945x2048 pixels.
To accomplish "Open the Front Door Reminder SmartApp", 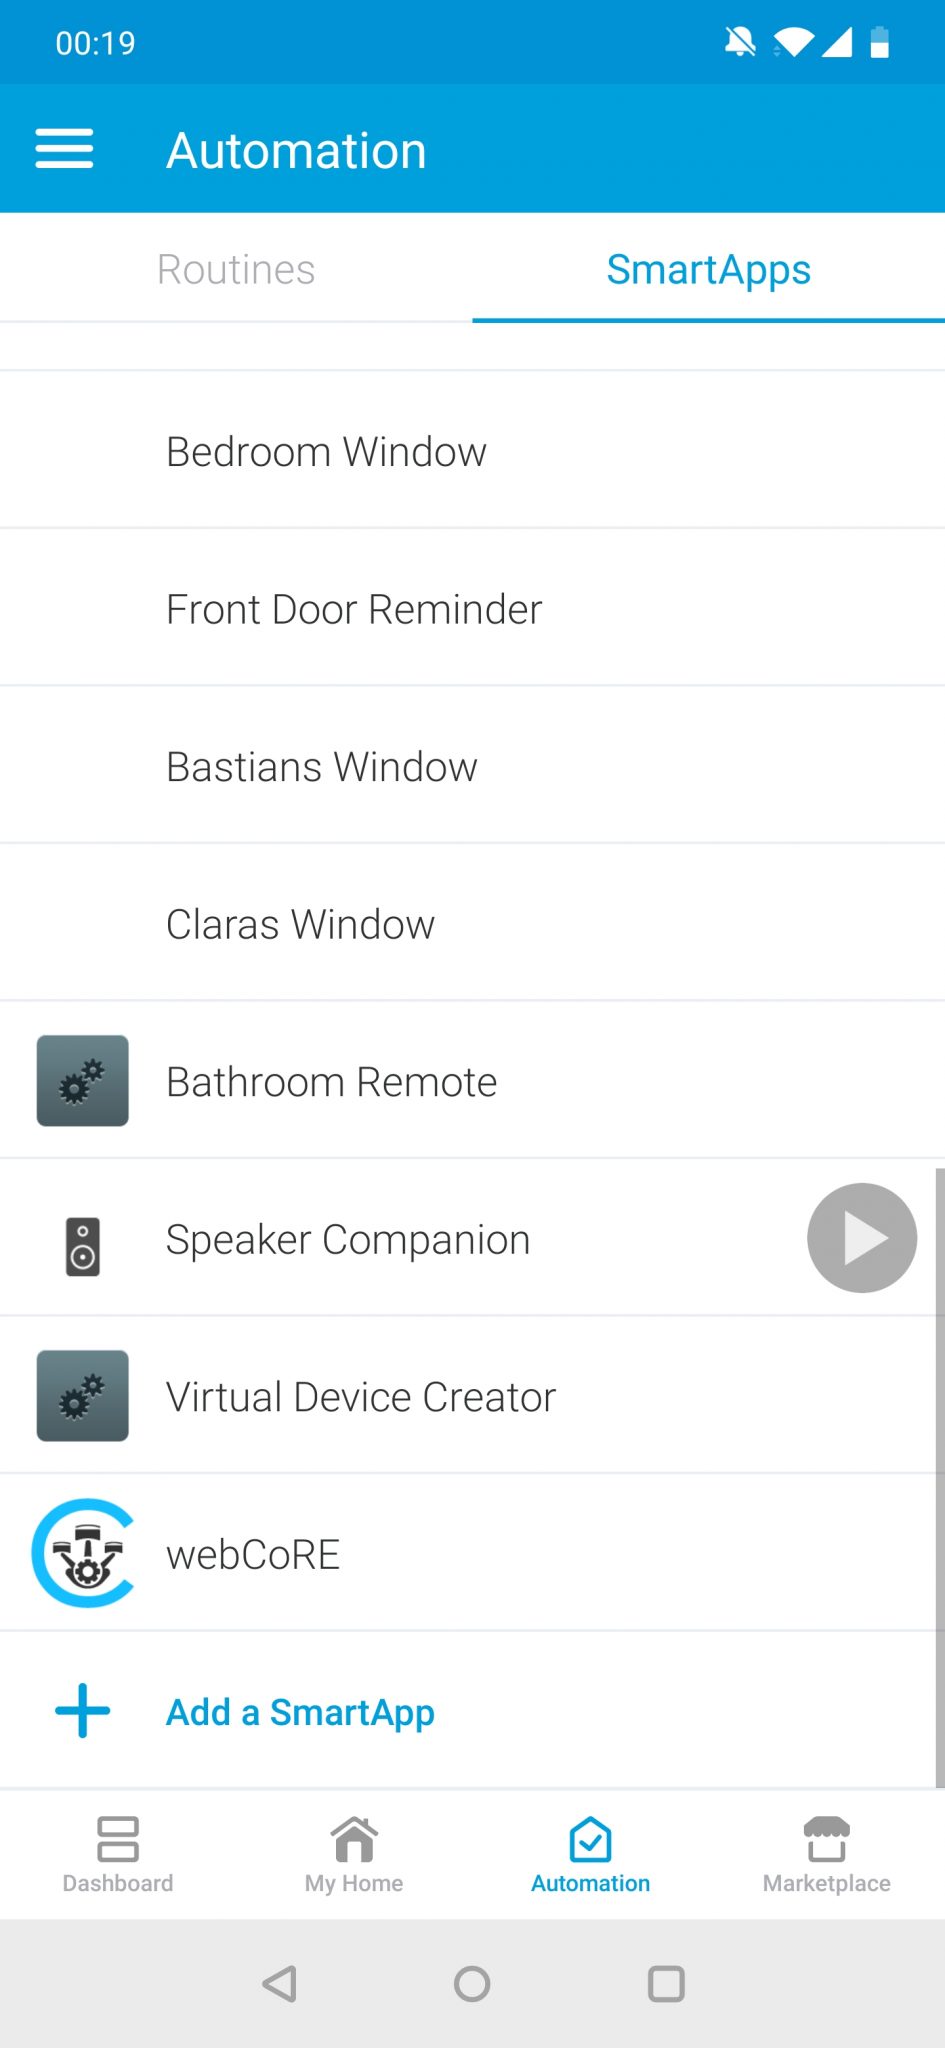I will click(x=354, y=609).
